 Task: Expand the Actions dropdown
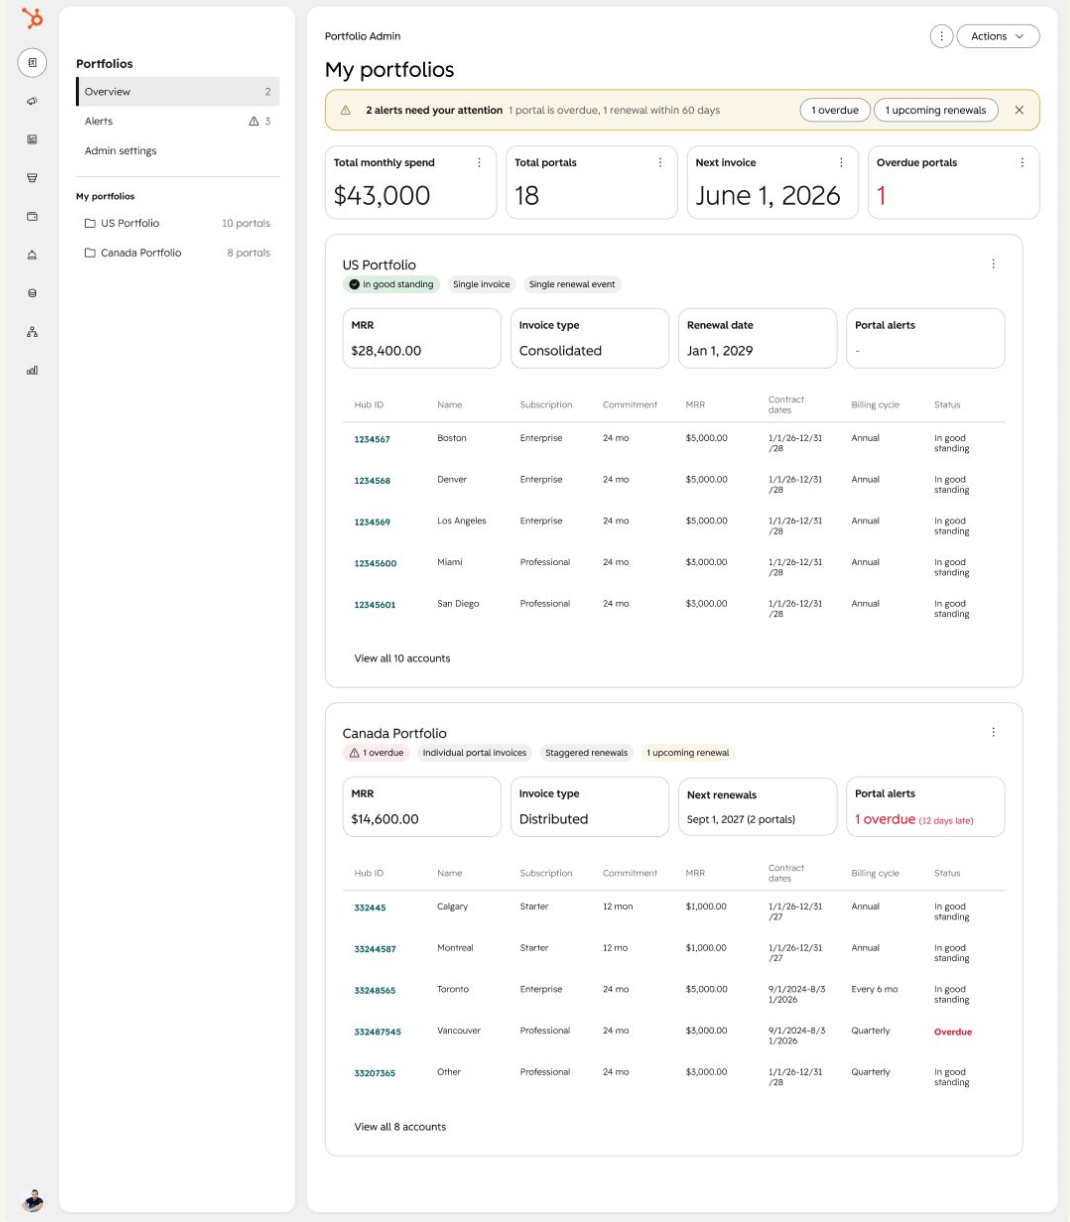click(x=998, y=36)
